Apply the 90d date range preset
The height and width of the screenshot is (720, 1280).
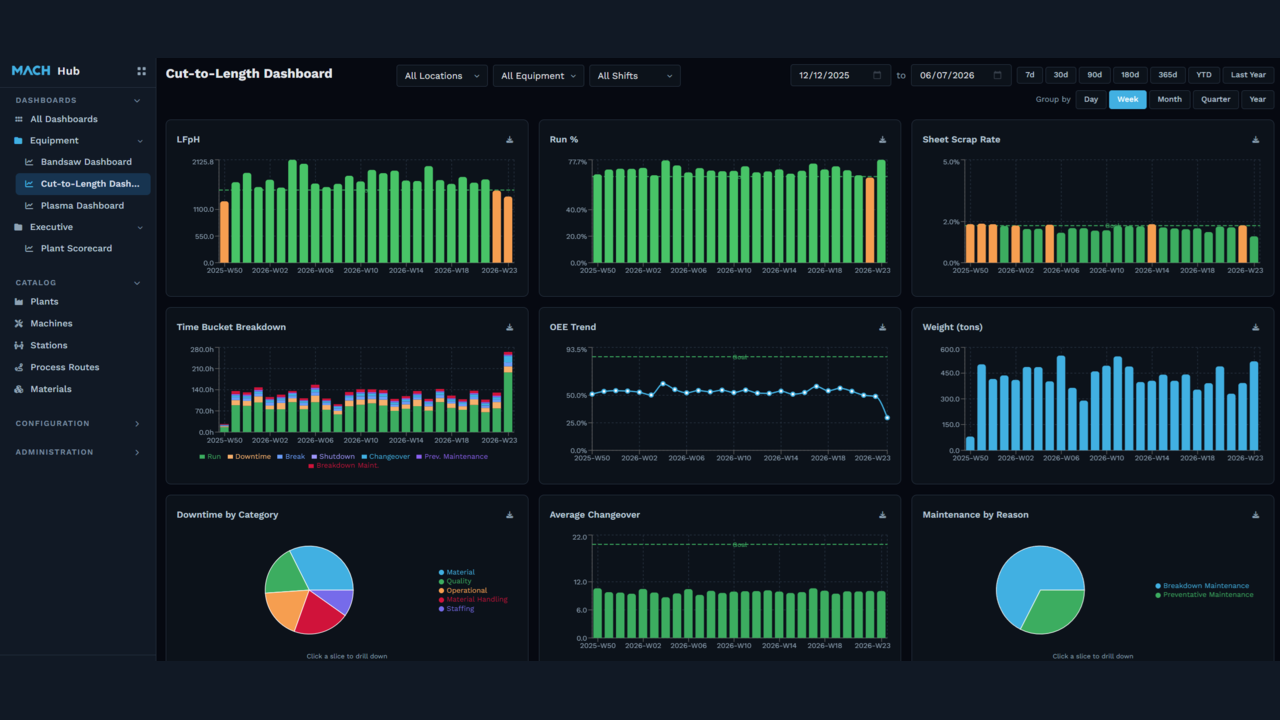(1095, 75)
